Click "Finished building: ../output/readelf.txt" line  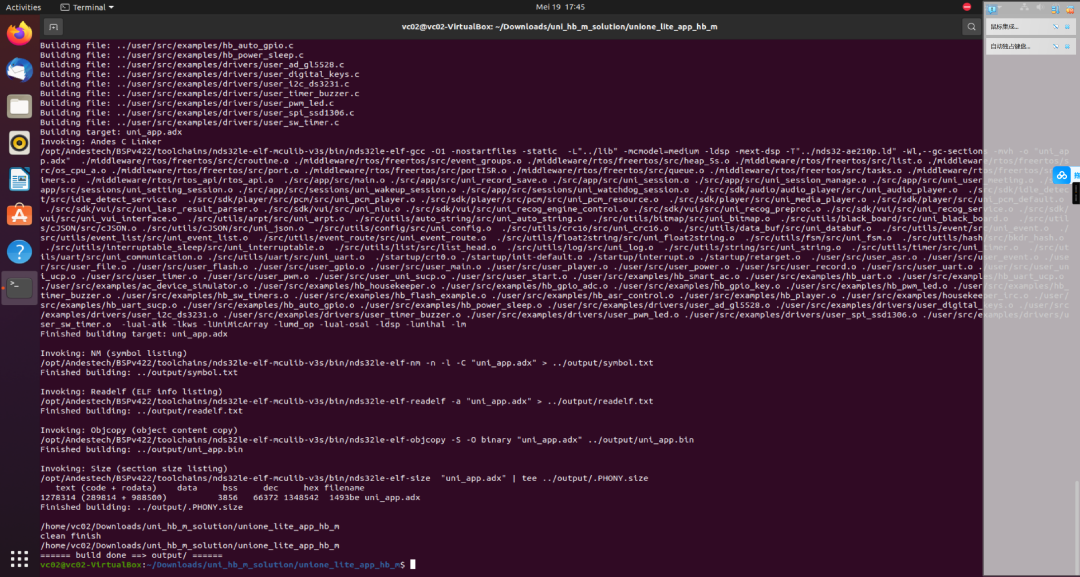(141, 411)
